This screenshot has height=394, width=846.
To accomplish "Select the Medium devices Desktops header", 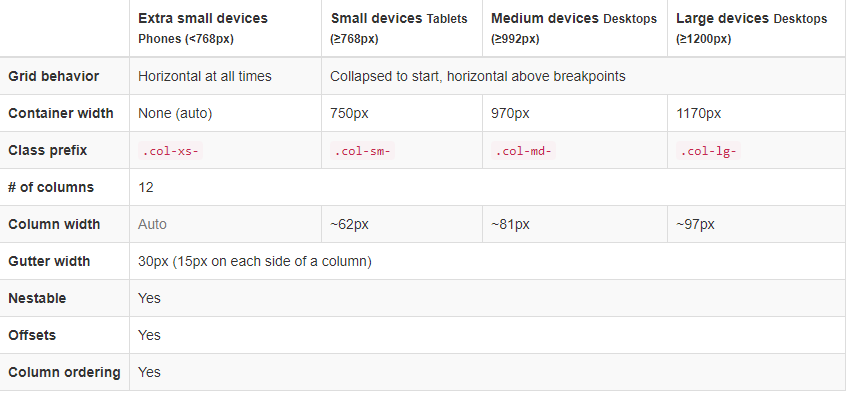I will pos(574,28).
